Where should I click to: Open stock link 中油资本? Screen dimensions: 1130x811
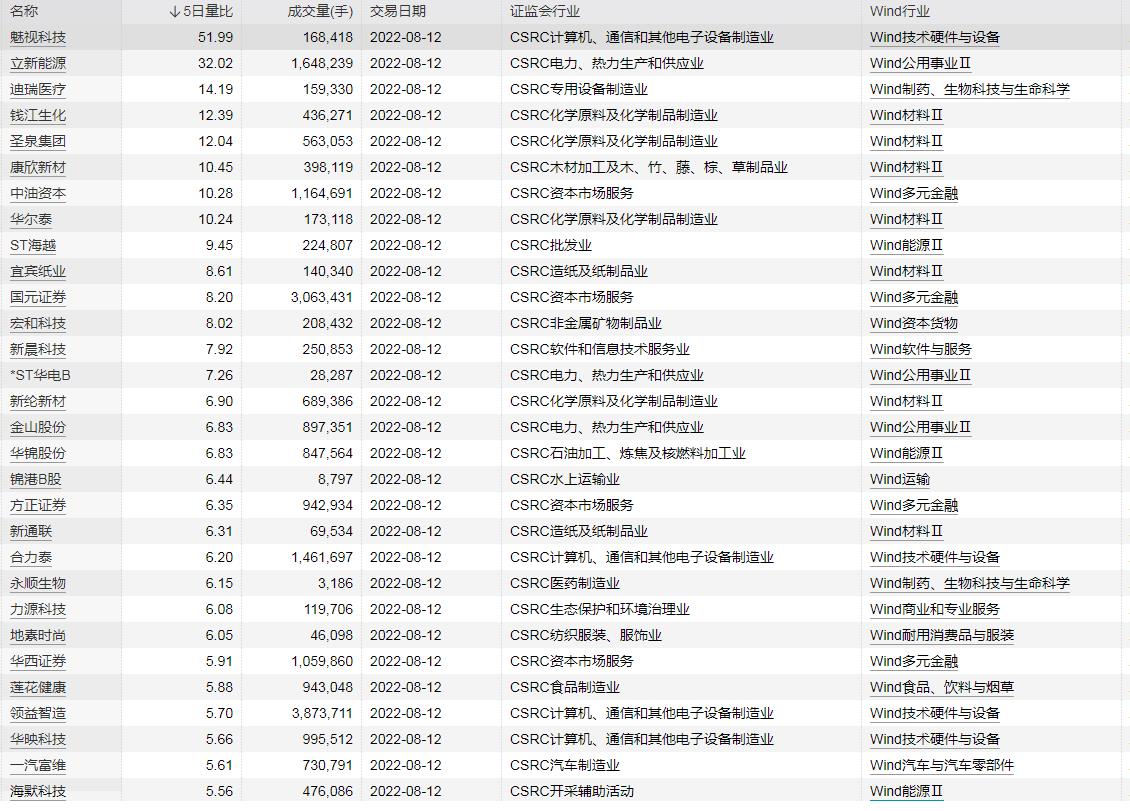pos(38,193)
